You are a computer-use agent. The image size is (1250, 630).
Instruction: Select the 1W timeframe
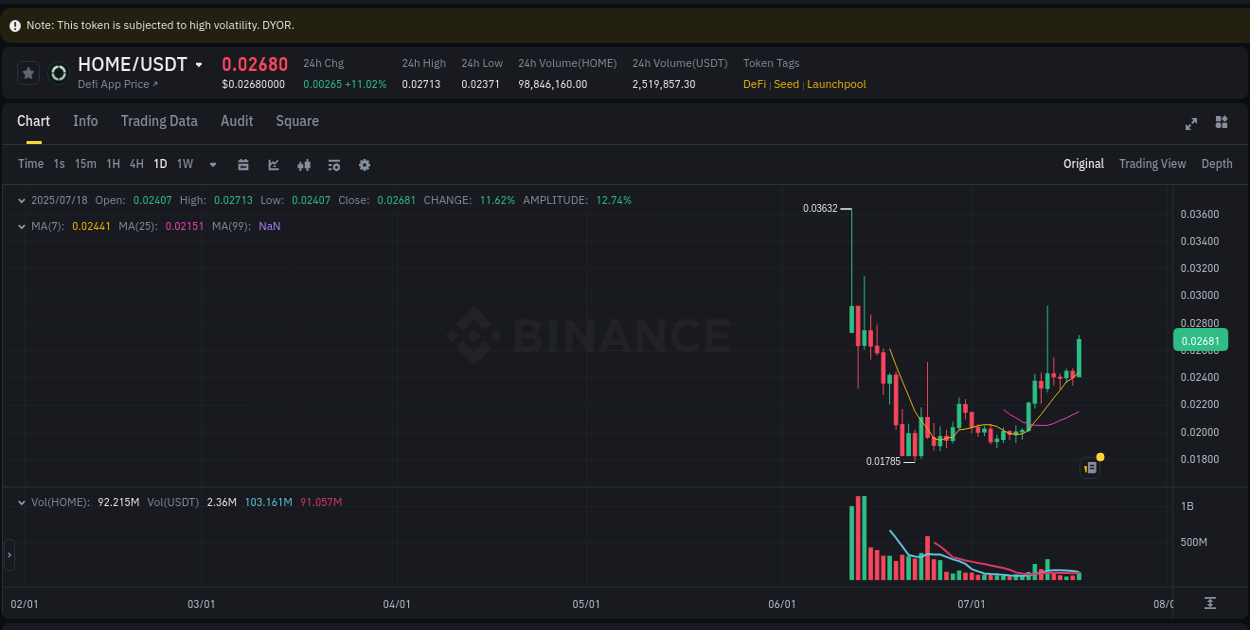[x=184, y=164]
